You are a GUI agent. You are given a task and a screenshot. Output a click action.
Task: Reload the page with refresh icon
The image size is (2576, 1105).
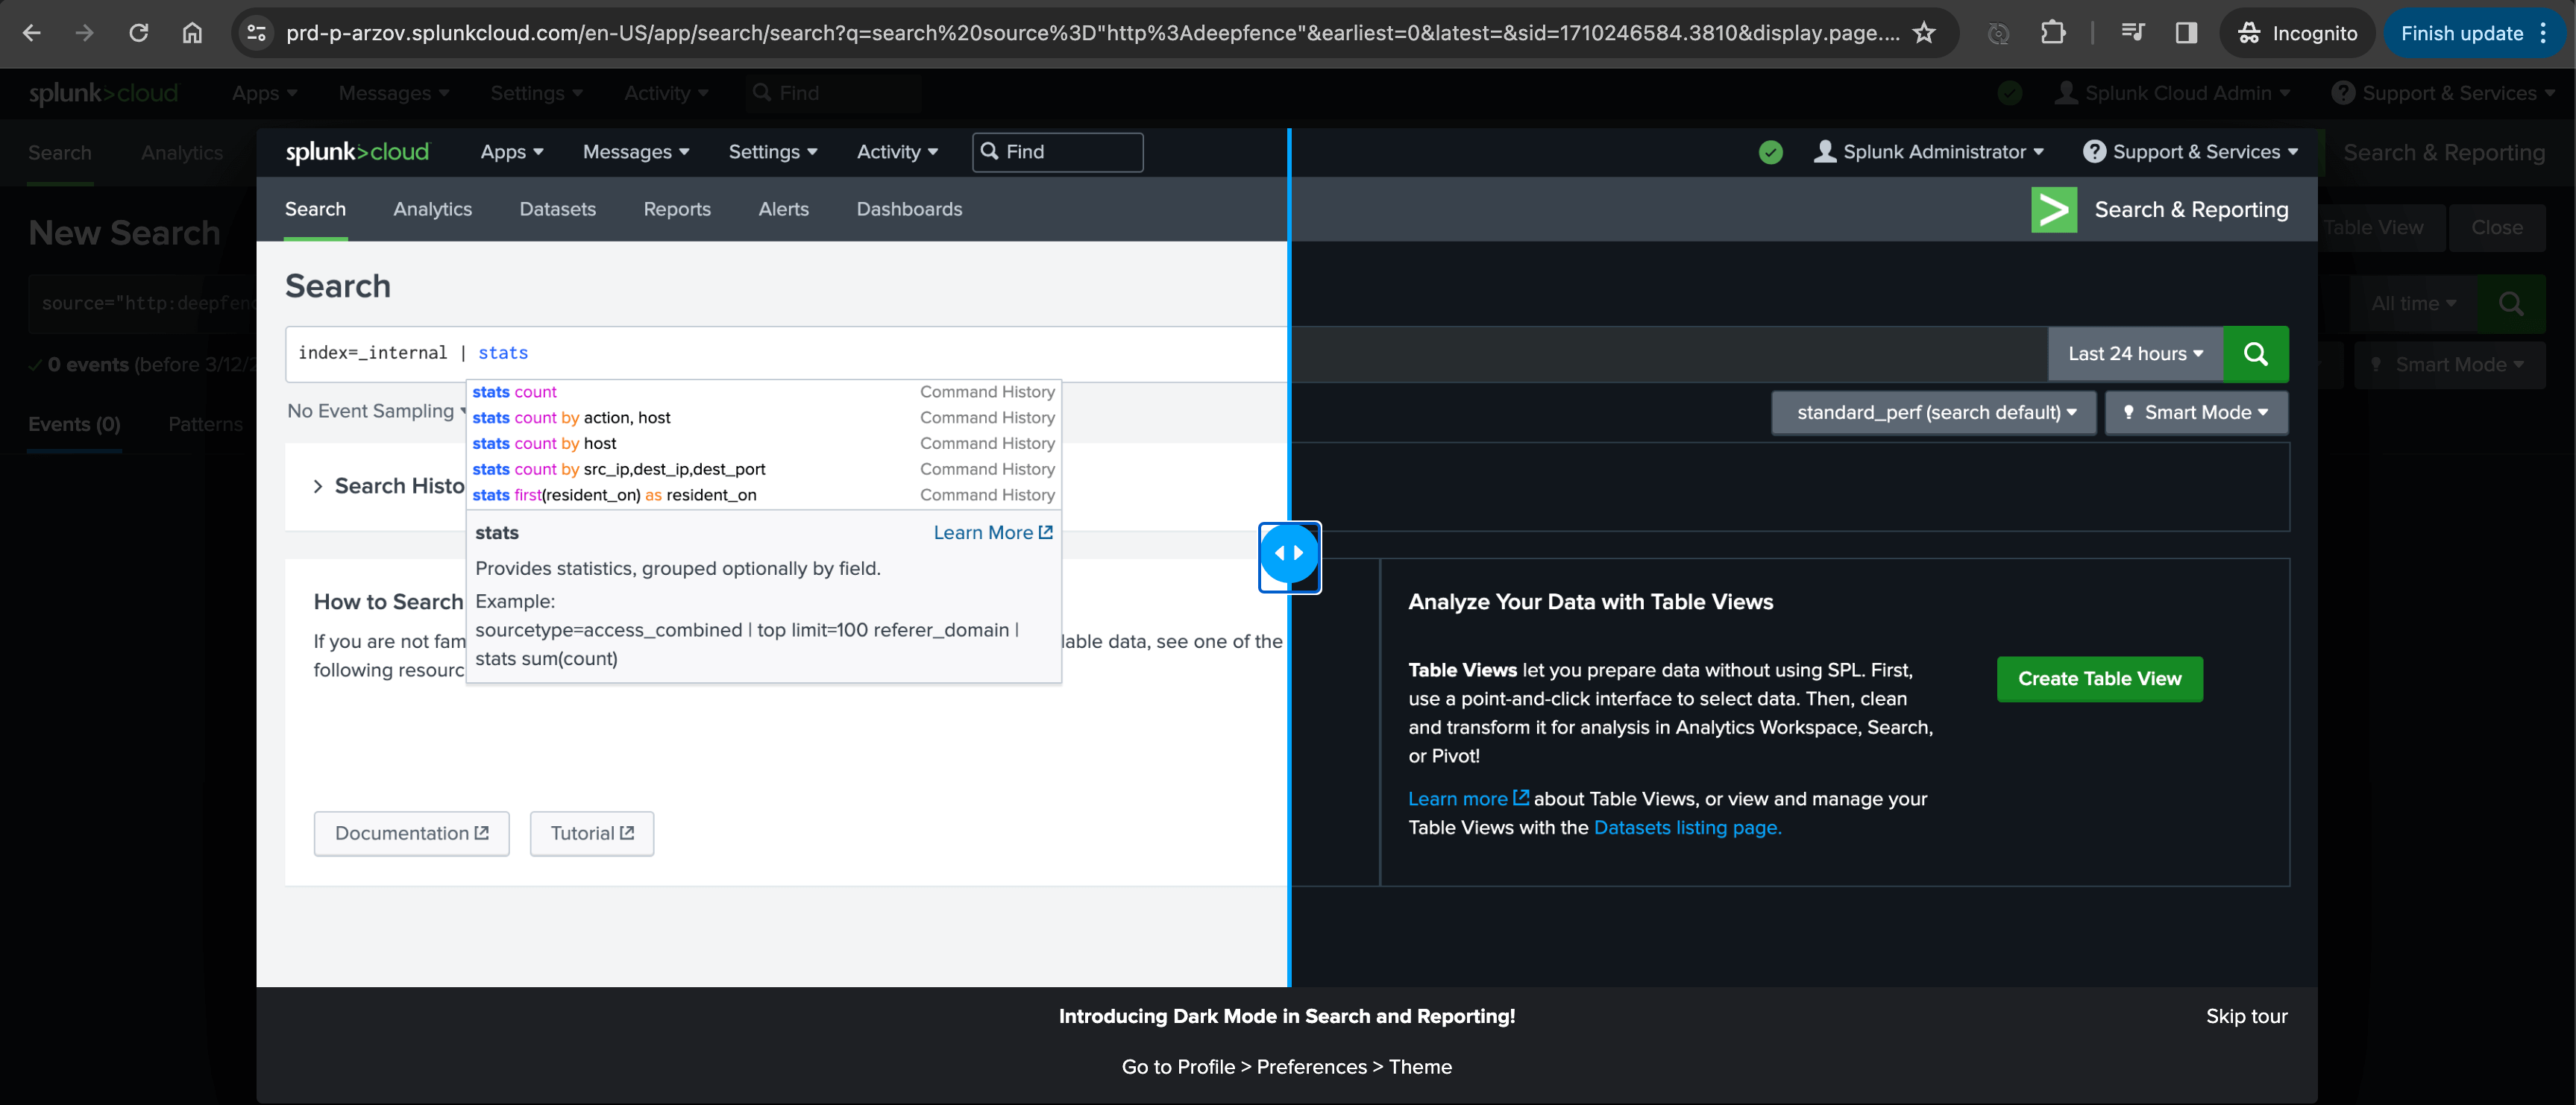[x=139, y=33]
